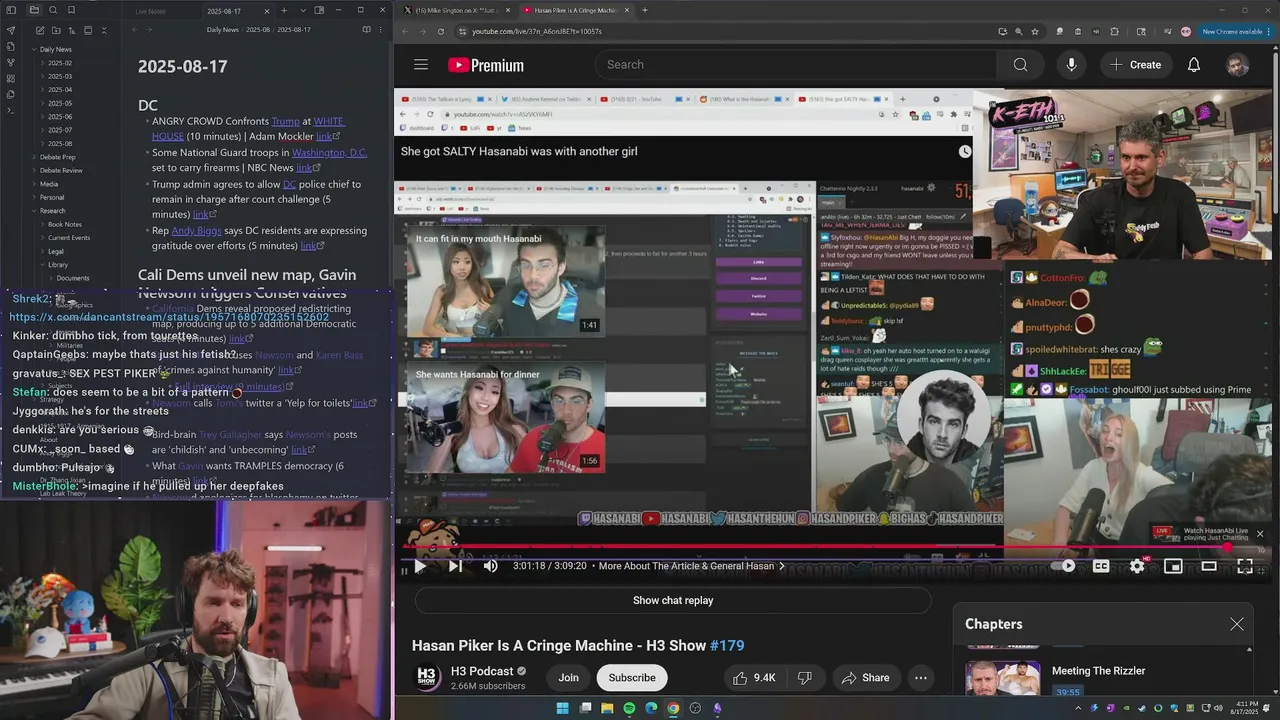Open the Andy Biggs link

point(196,230)
